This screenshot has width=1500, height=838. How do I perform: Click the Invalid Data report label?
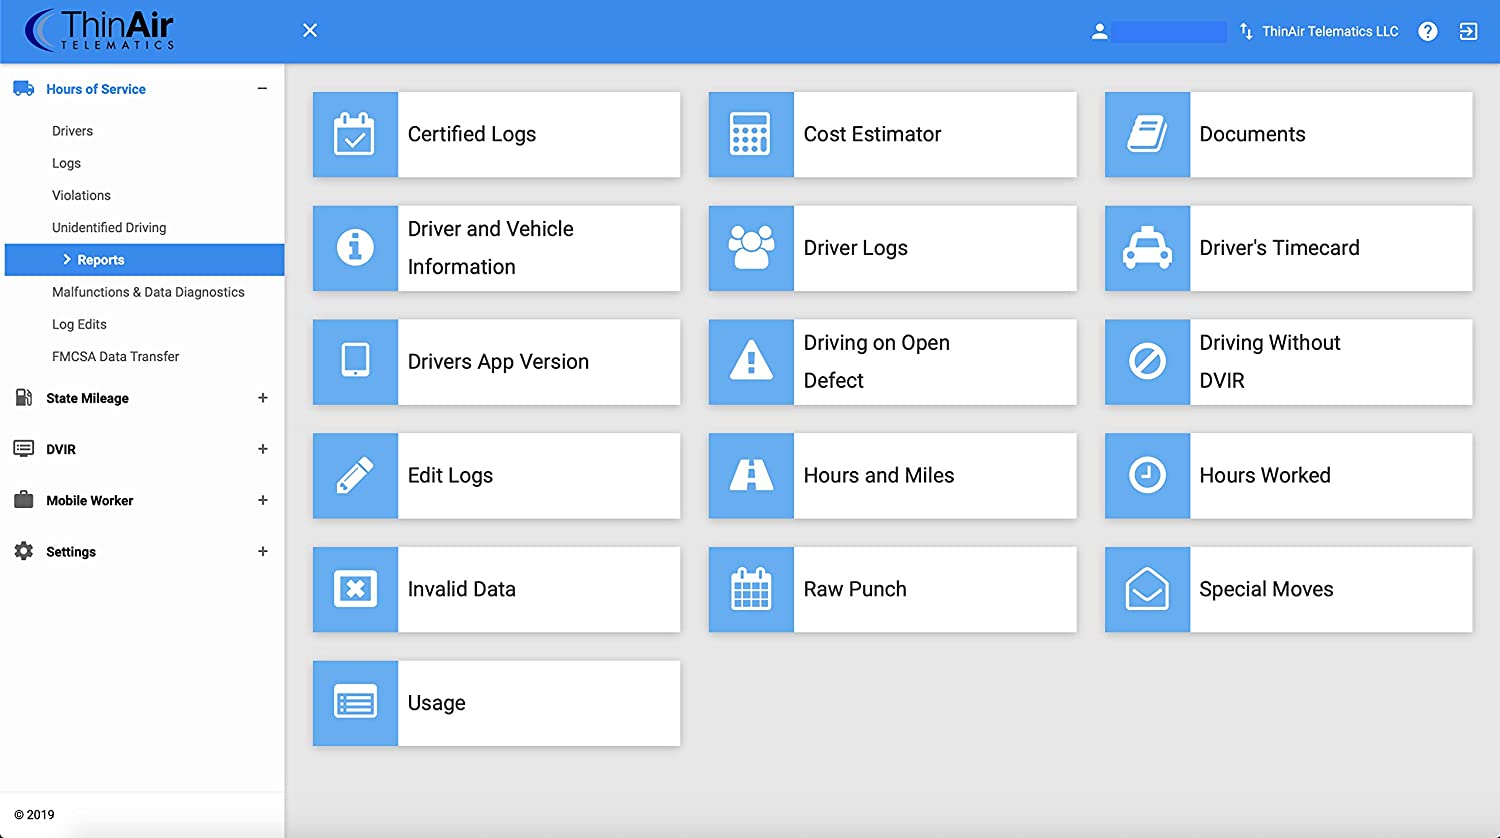[462, 589]
